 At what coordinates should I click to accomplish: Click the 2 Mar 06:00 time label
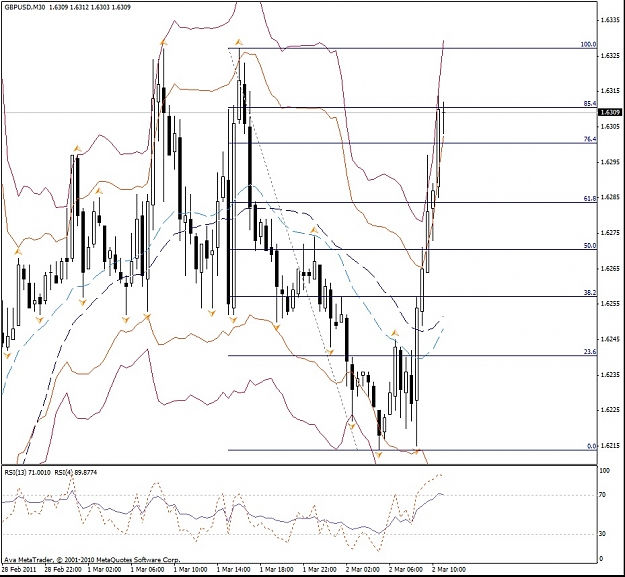[x=406, y=569]
